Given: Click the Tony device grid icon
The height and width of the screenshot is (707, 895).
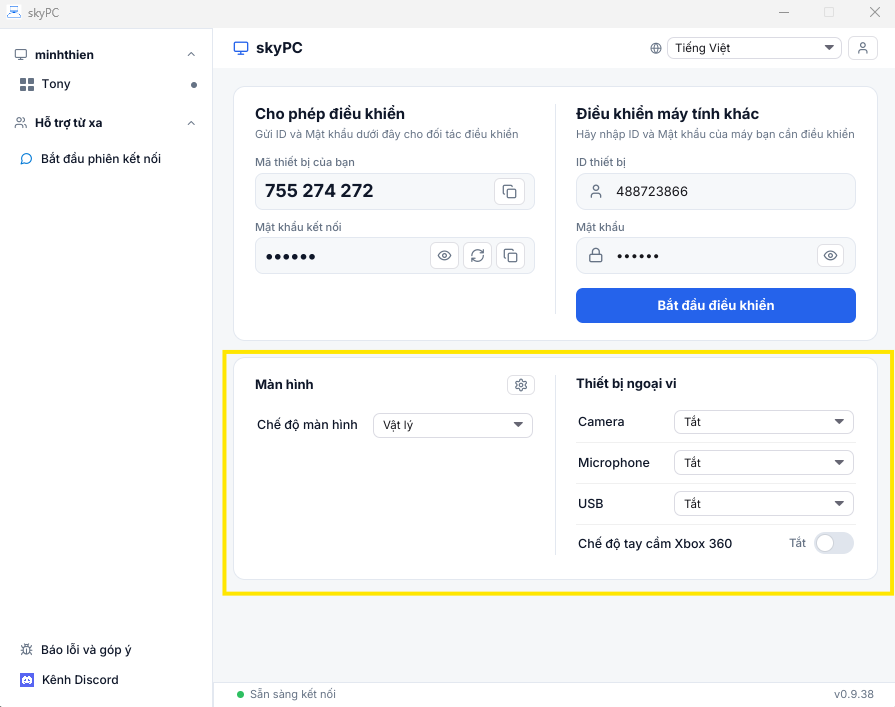Looking at the screenshot, I should click(x=27, y=84).
